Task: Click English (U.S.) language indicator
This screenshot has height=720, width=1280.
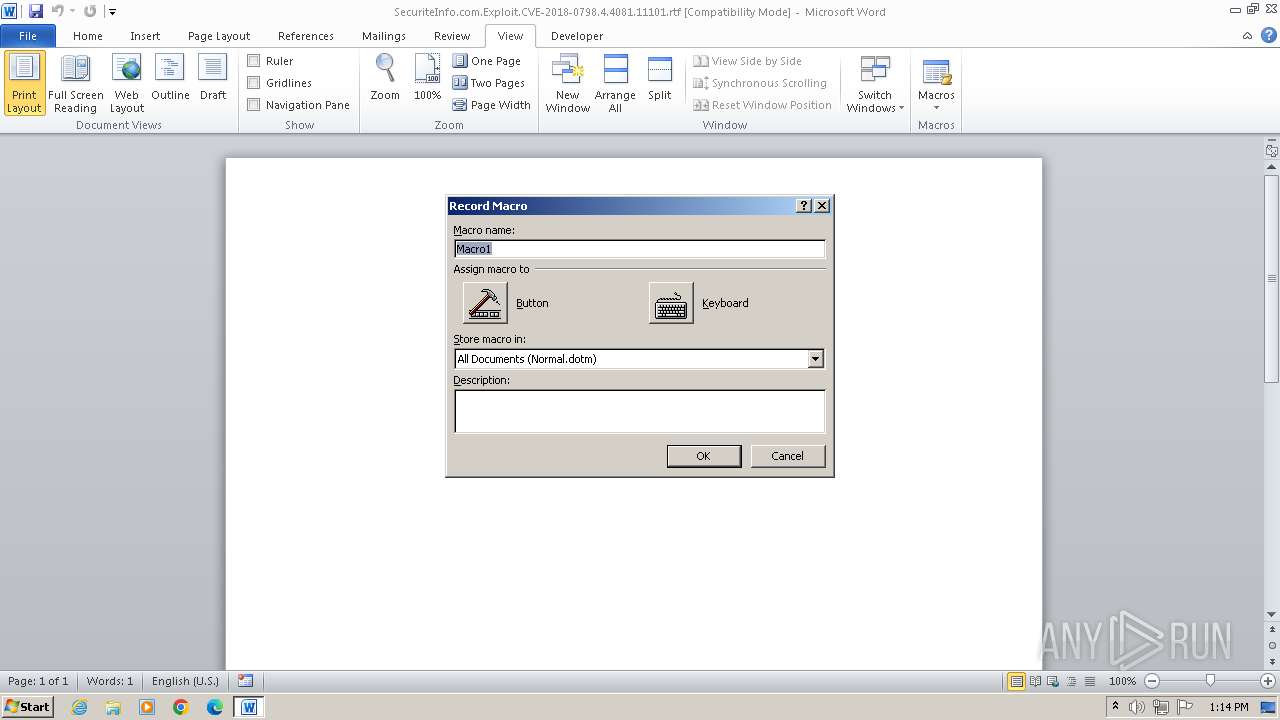Action: pyautogui.click(x=185, y=681)
